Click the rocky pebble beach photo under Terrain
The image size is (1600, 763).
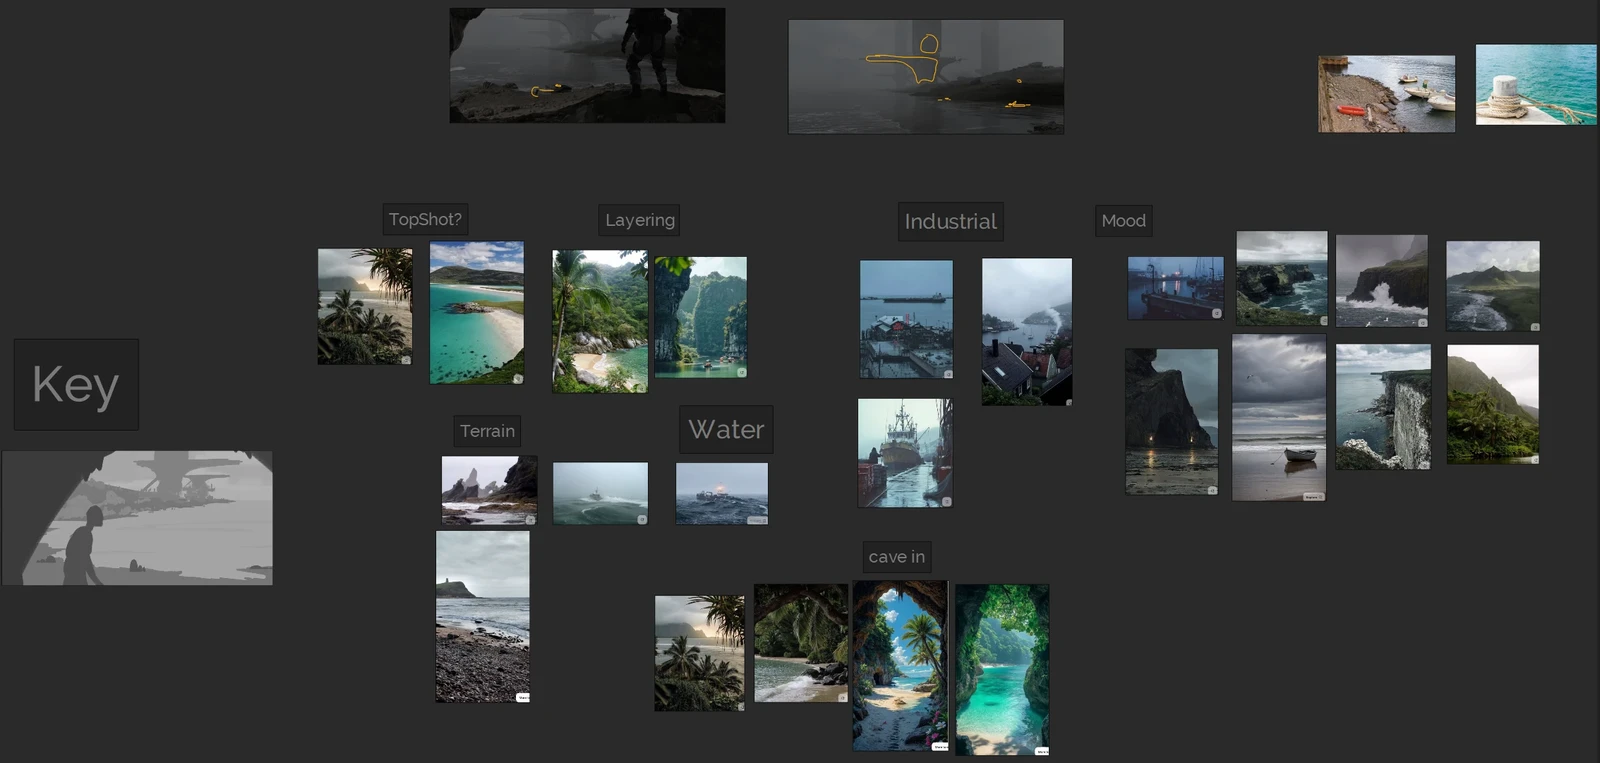tap(483, 617)
